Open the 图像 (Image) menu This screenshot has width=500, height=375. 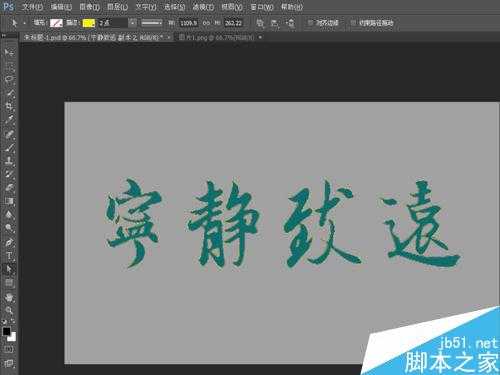point(90,7)
